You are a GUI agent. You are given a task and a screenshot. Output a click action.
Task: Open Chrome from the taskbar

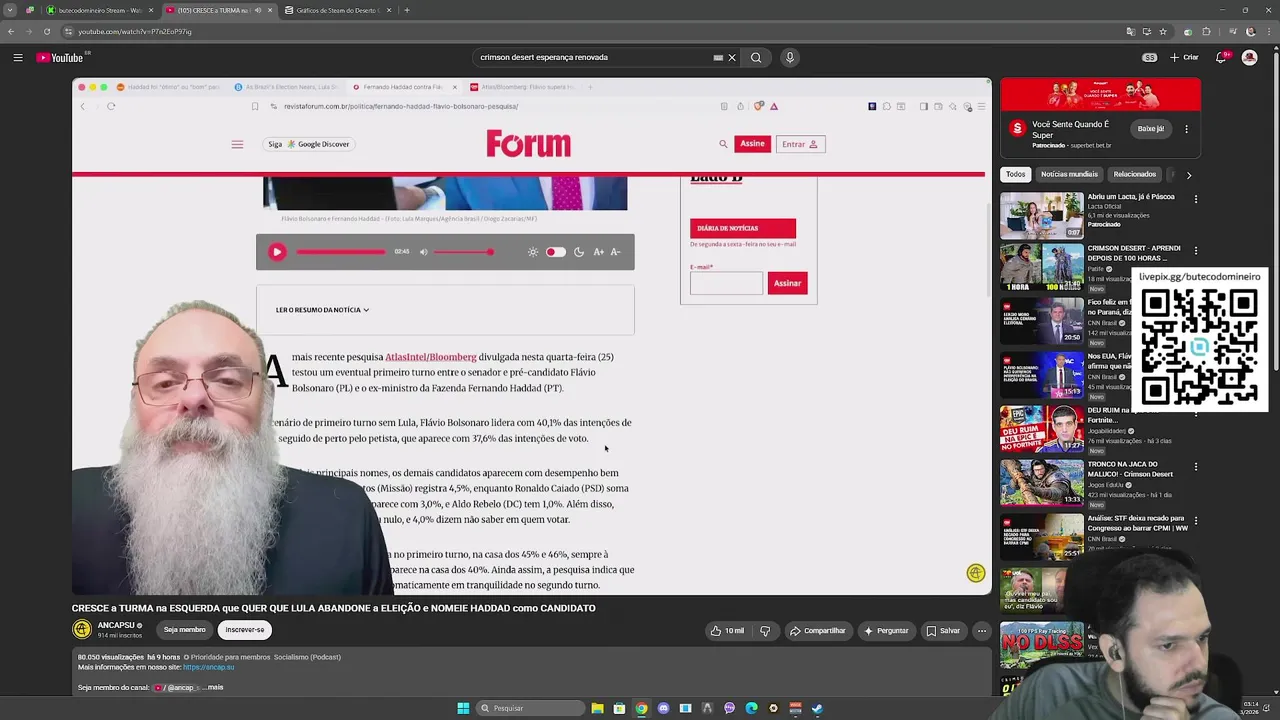(x=641, y=708)
